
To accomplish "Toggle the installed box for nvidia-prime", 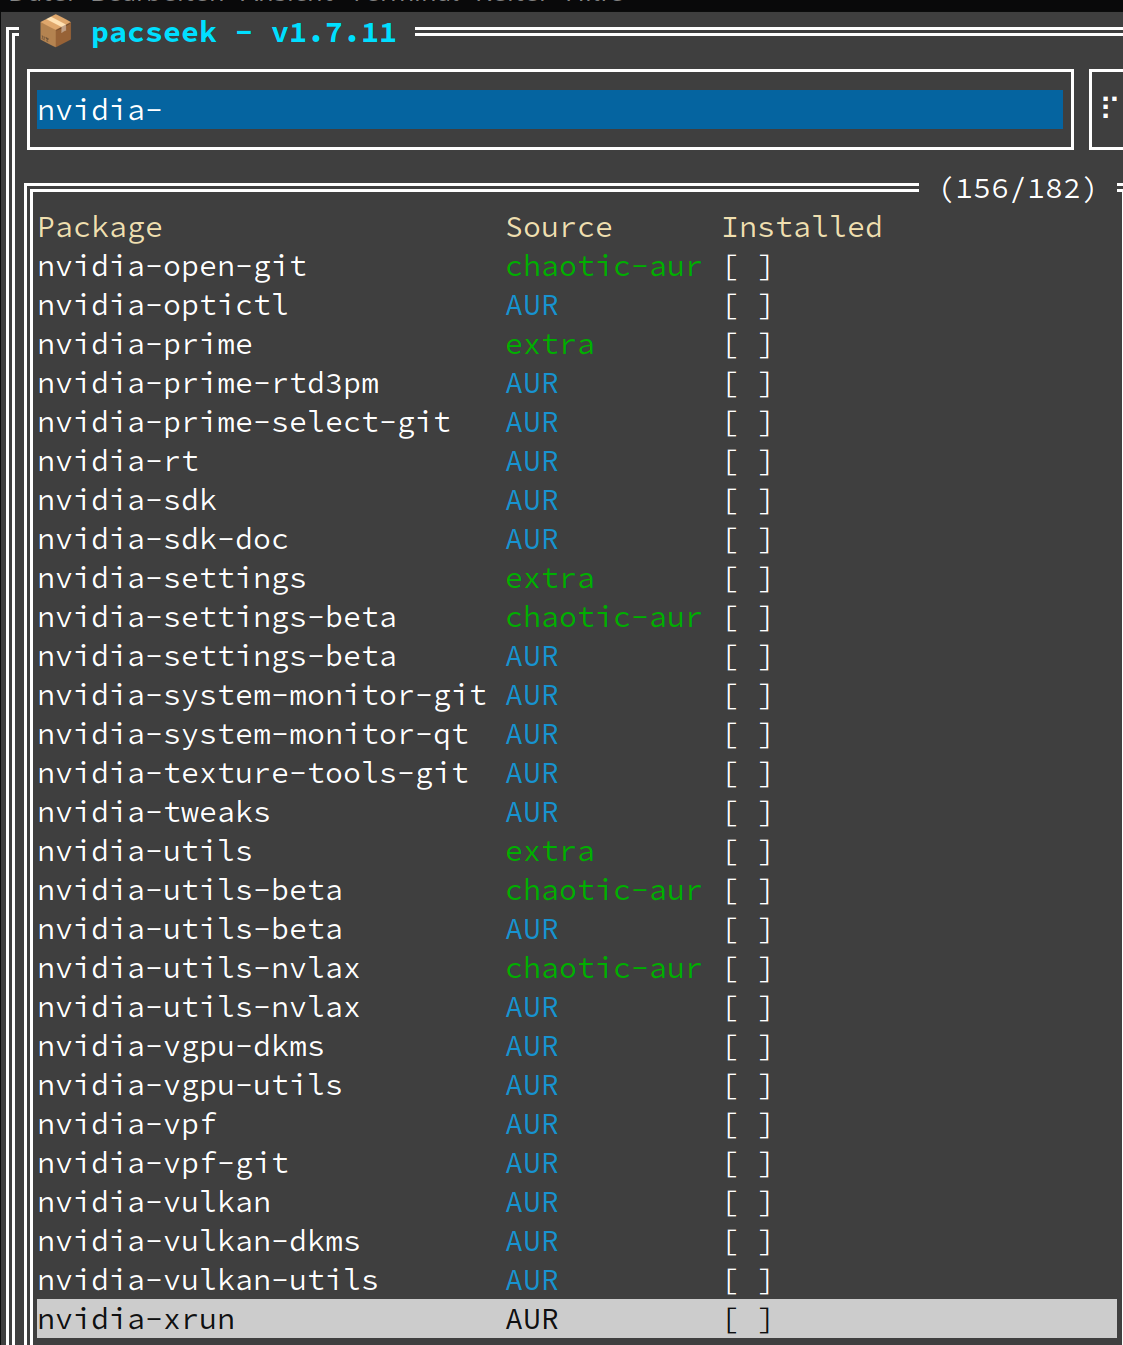I will pos(748,345).
